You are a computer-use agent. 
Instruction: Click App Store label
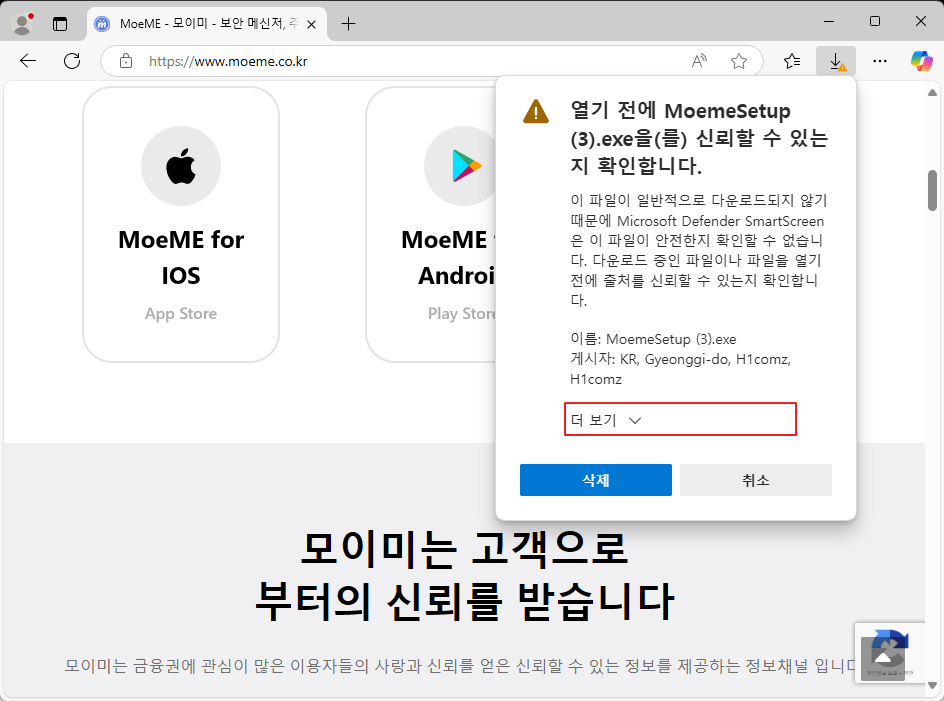pos(181,314)
